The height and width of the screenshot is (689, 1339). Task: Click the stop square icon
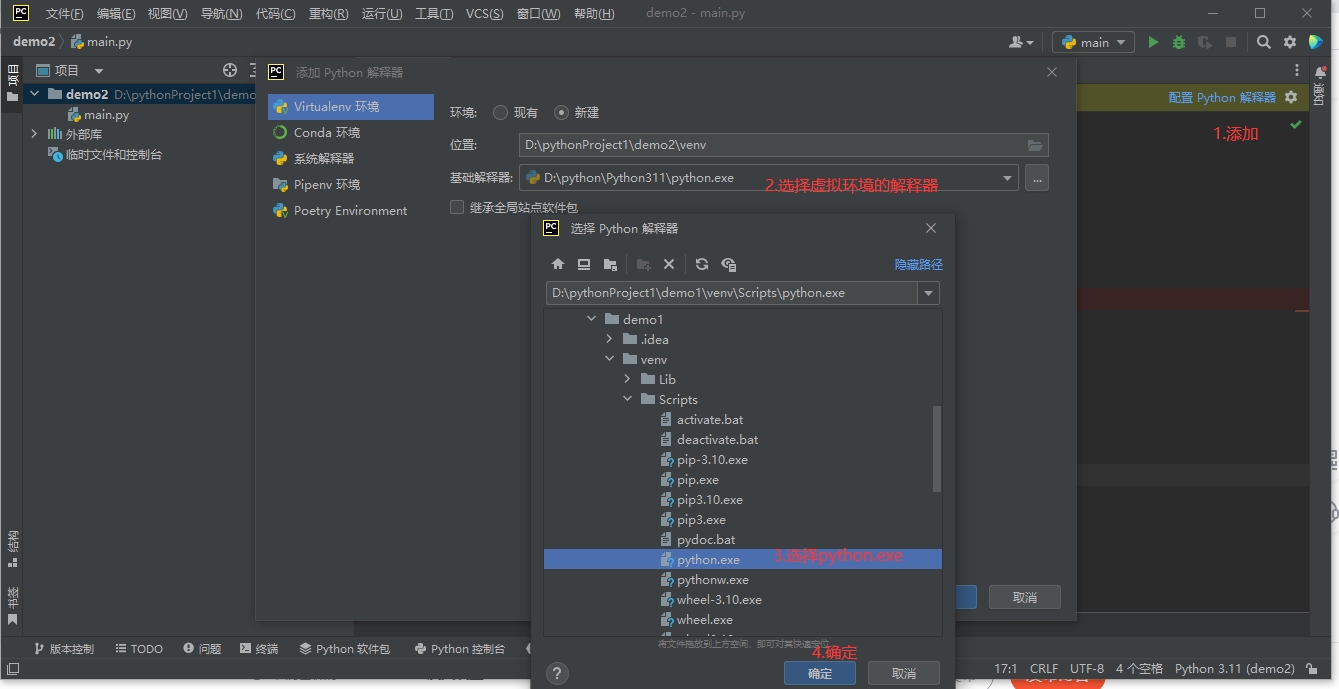click(1231, 42)
